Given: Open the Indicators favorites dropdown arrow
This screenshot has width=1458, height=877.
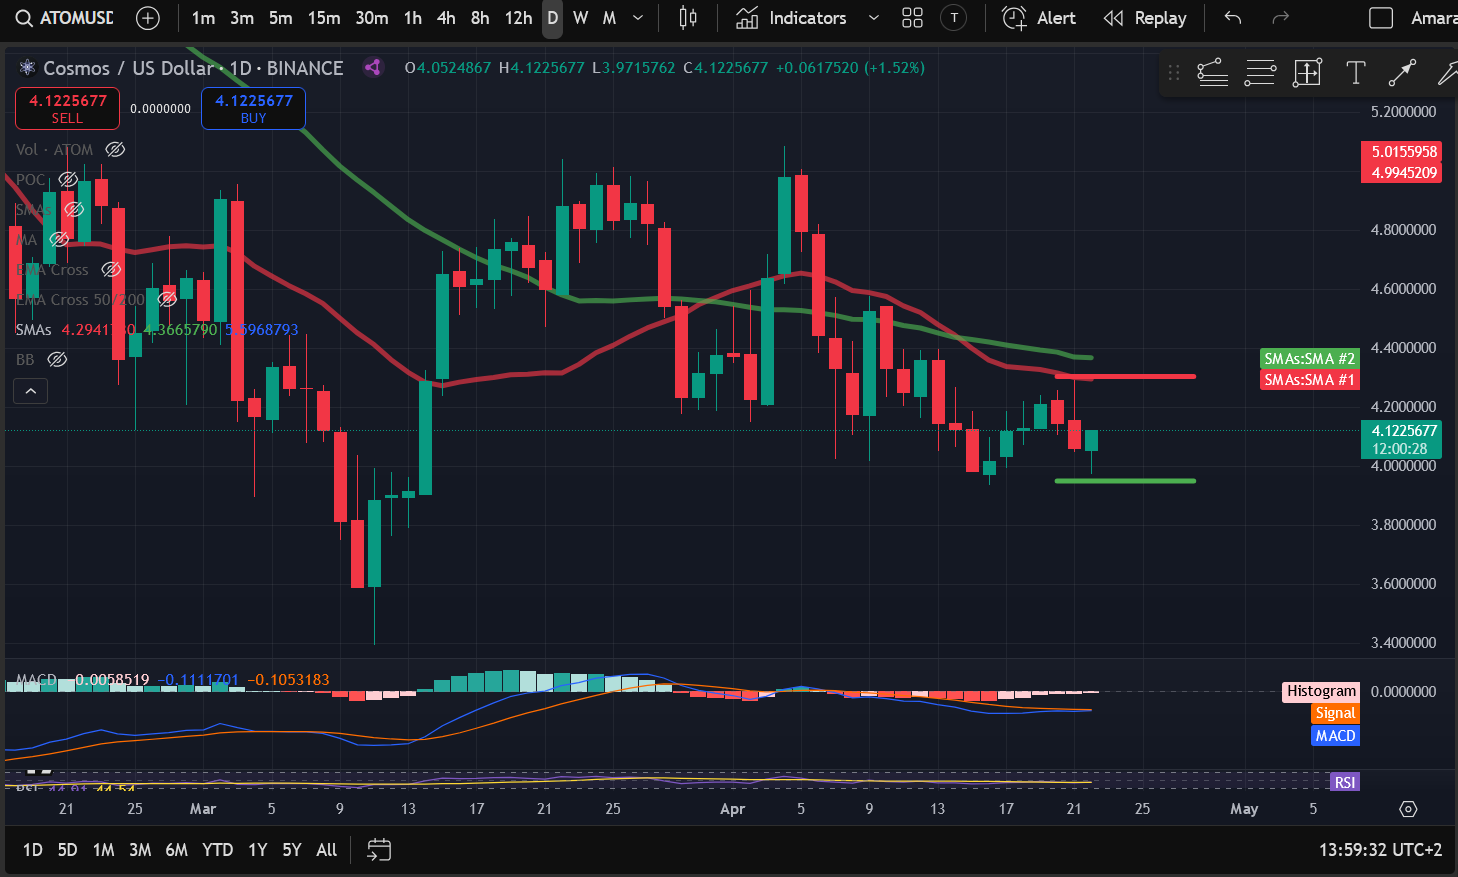Looking at the screenshot, I should (x=873, y=18).
